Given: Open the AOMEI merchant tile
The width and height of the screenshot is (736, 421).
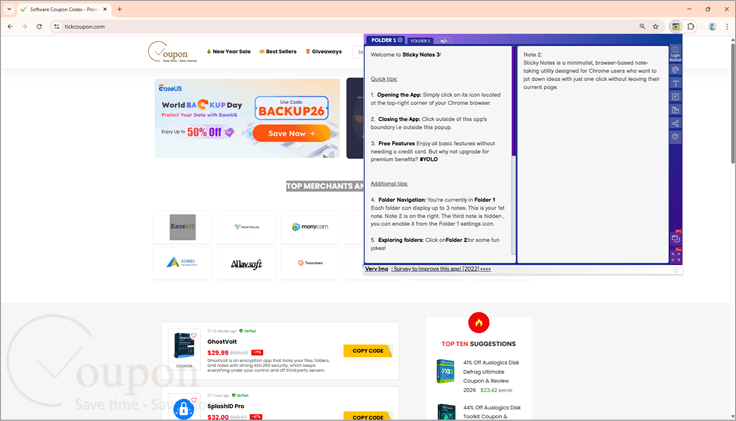Looking at the screenshot, I should pyautogui.click(x=183, y=263).
